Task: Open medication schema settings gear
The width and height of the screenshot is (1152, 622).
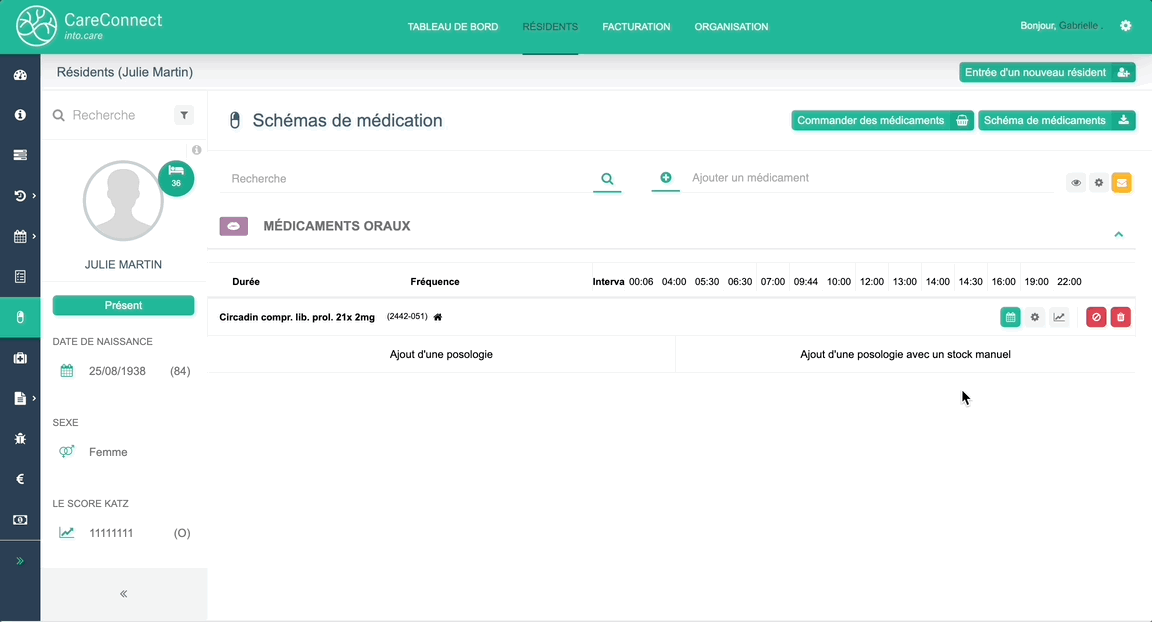Action: [x=1098, y=183]
